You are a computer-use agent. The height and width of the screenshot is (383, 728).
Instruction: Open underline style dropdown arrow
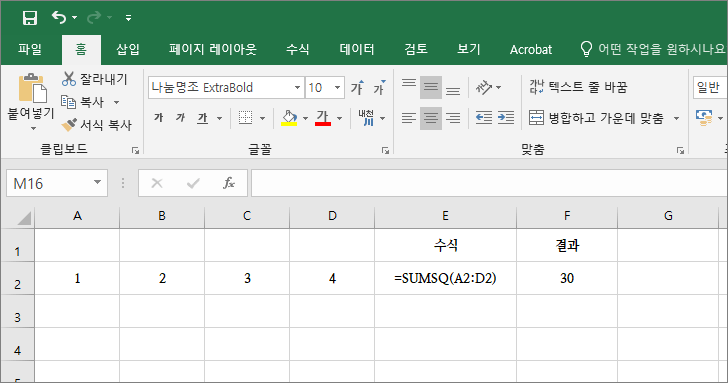pos(219,118)
